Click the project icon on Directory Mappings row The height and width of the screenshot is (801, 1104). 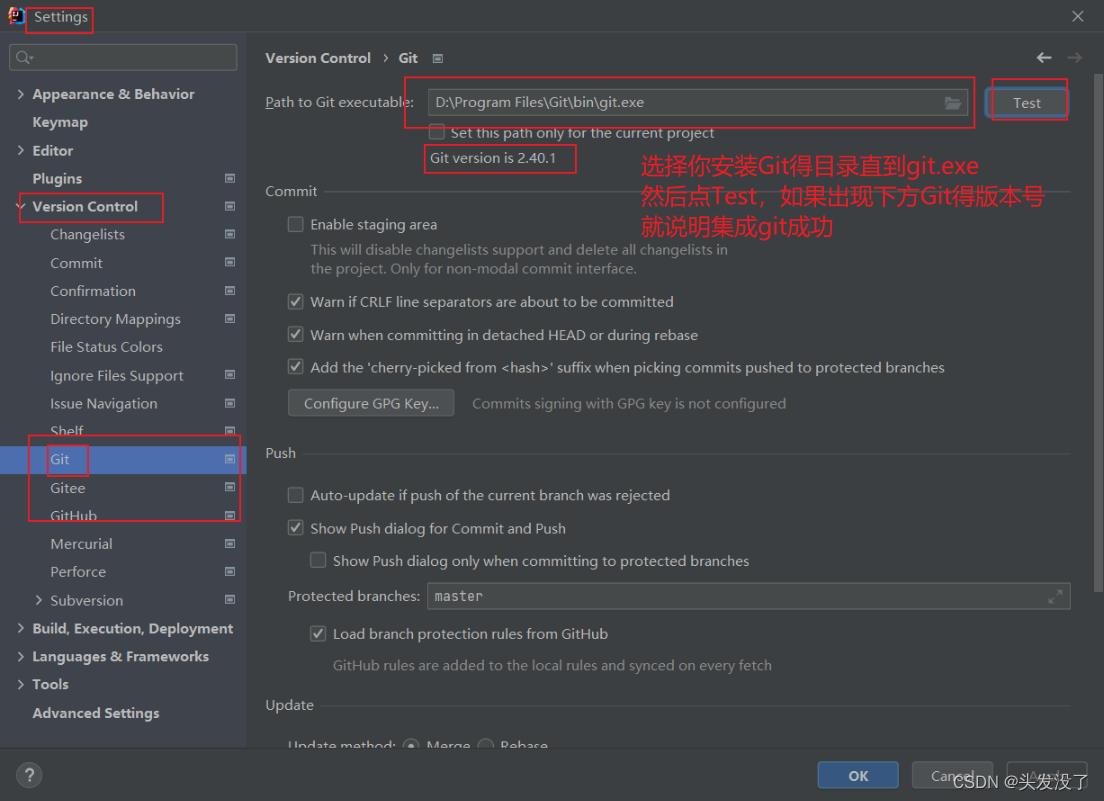[230, 319]
